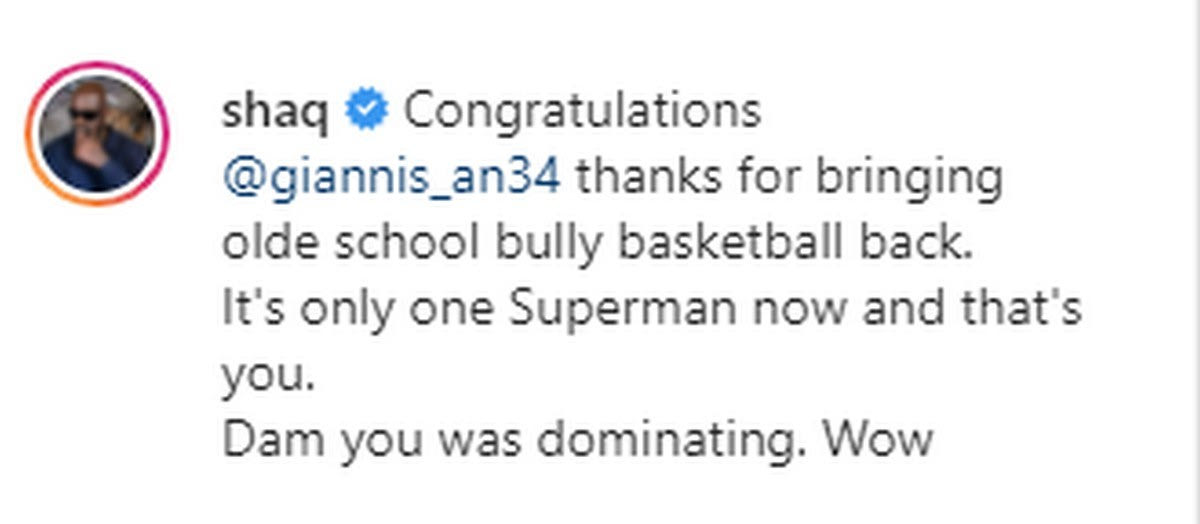Viewport: 1200px width, 524px height.
Task: Open the @giannis_an34 mention link
Action: (x=391, y=178)
